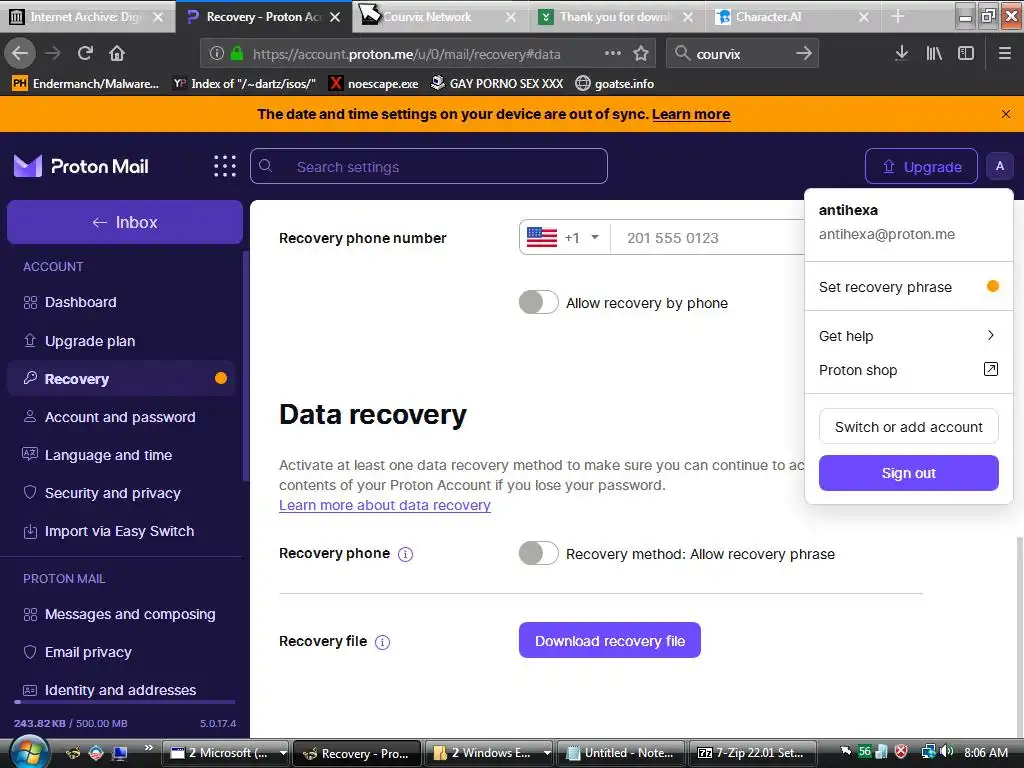Open Import via Easy Switch

point(121,531)
